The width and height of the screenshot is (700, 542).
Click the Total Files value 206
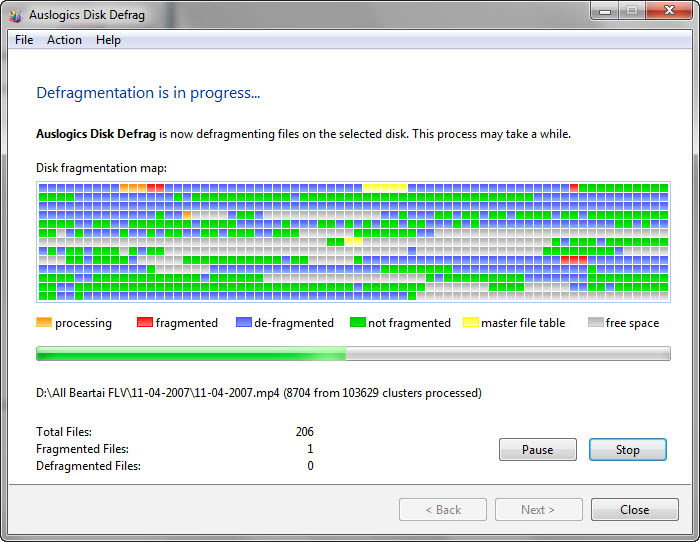click(x=304, y=432)
